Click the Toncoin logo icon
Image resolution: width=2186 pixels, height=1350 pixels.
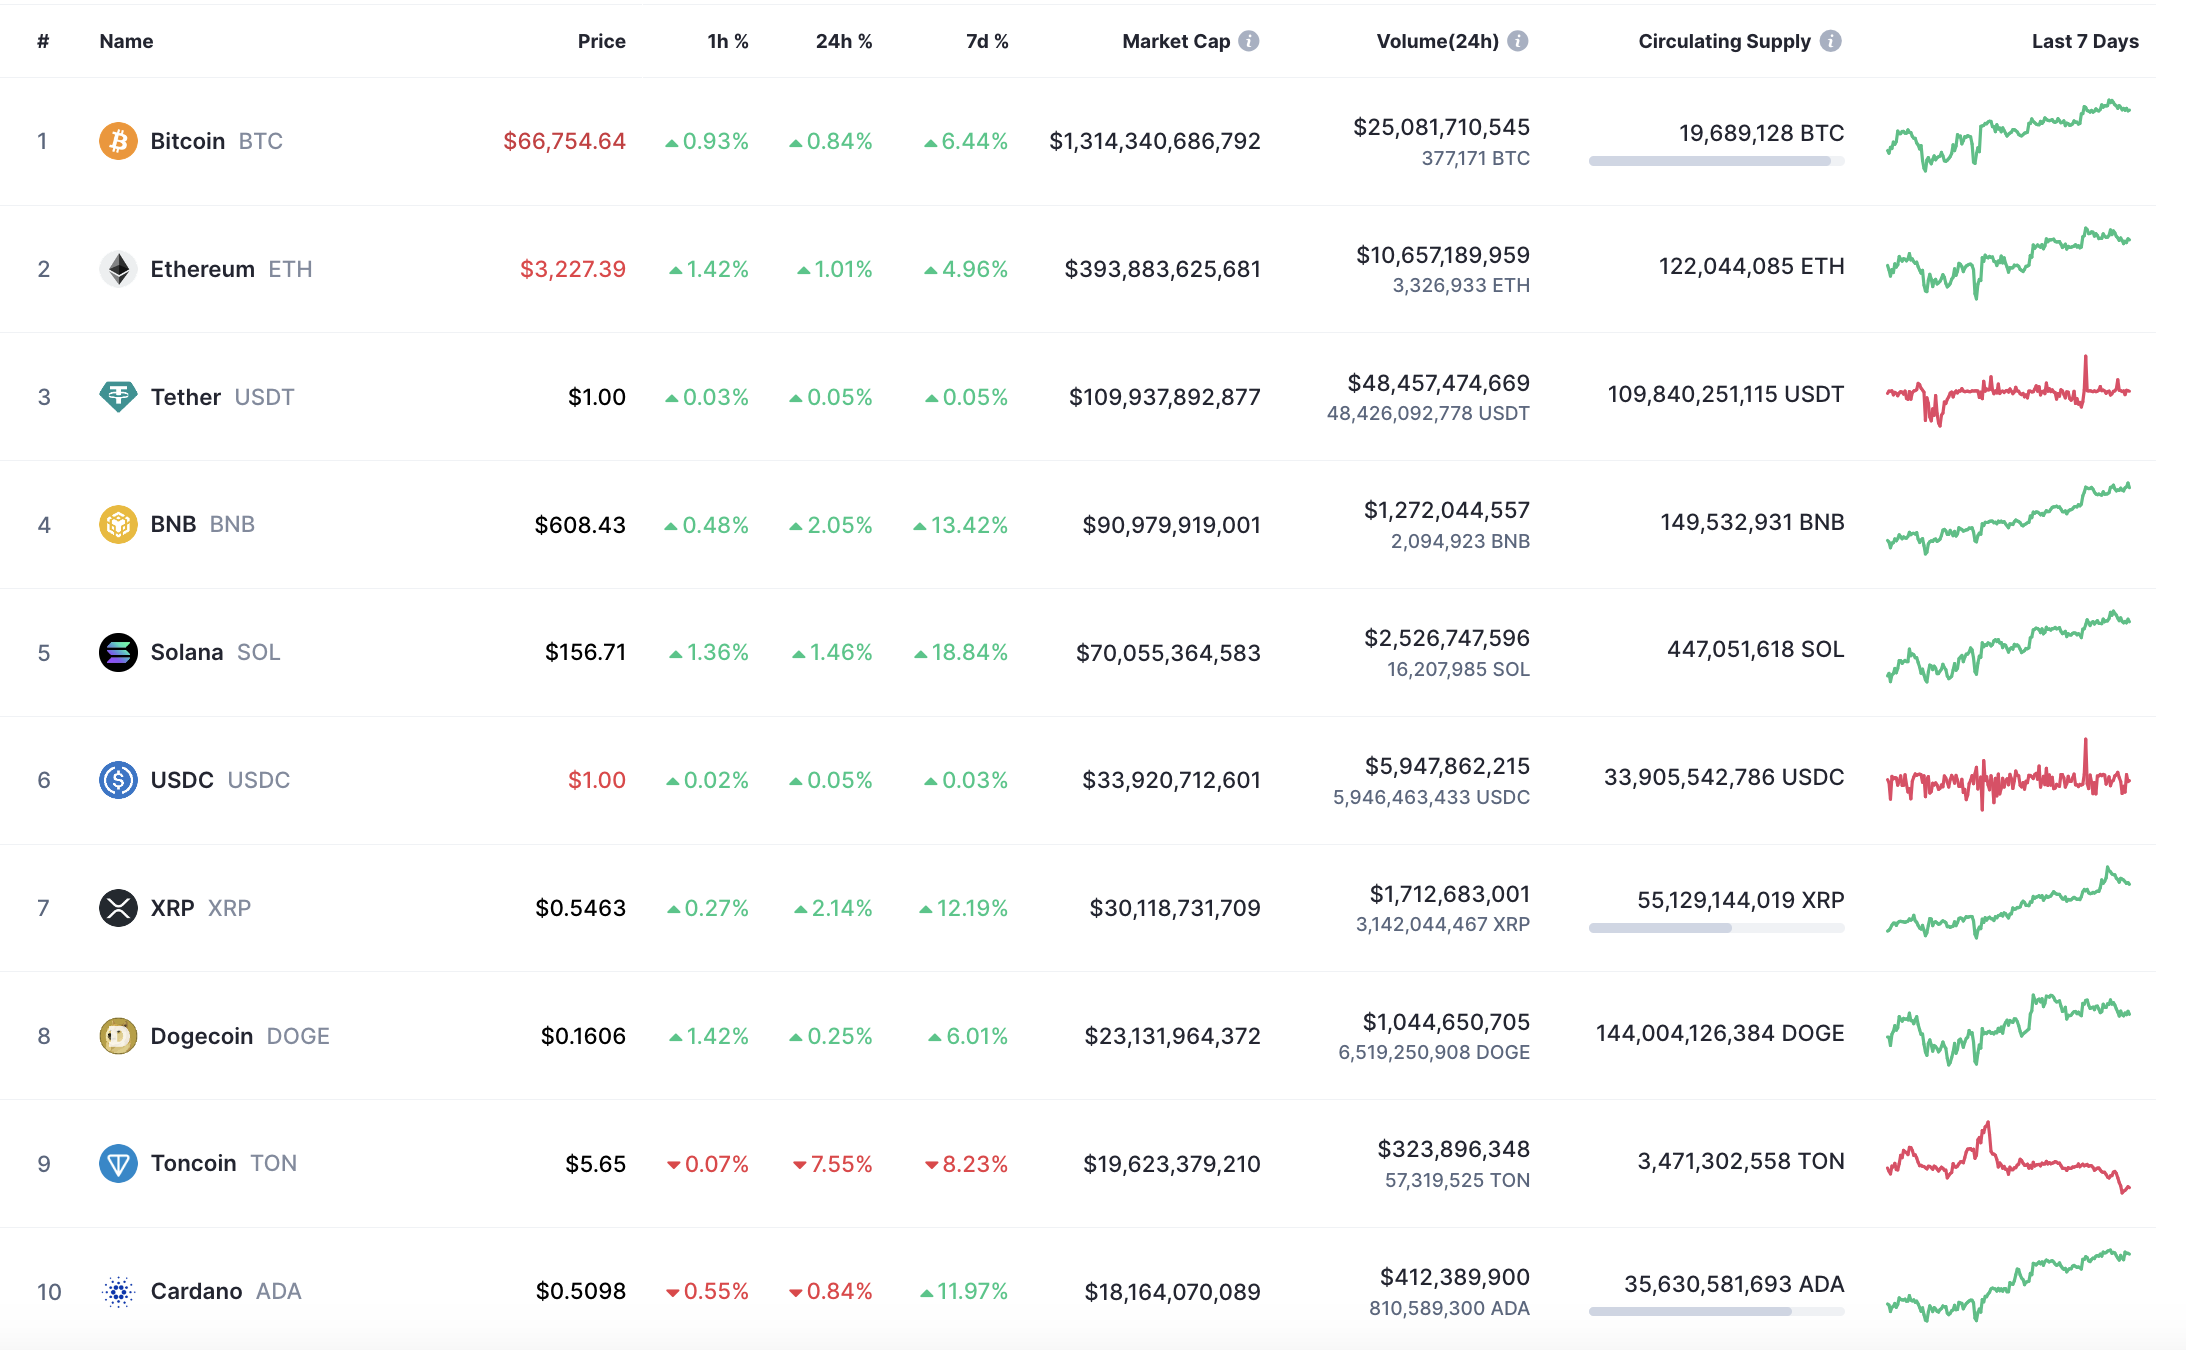118,1163
